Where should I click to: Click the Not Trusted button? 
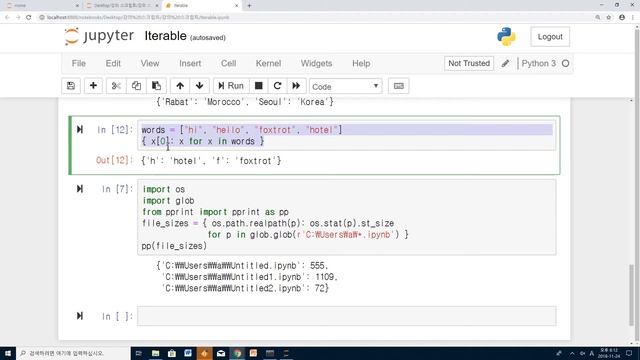coord(469,63)
